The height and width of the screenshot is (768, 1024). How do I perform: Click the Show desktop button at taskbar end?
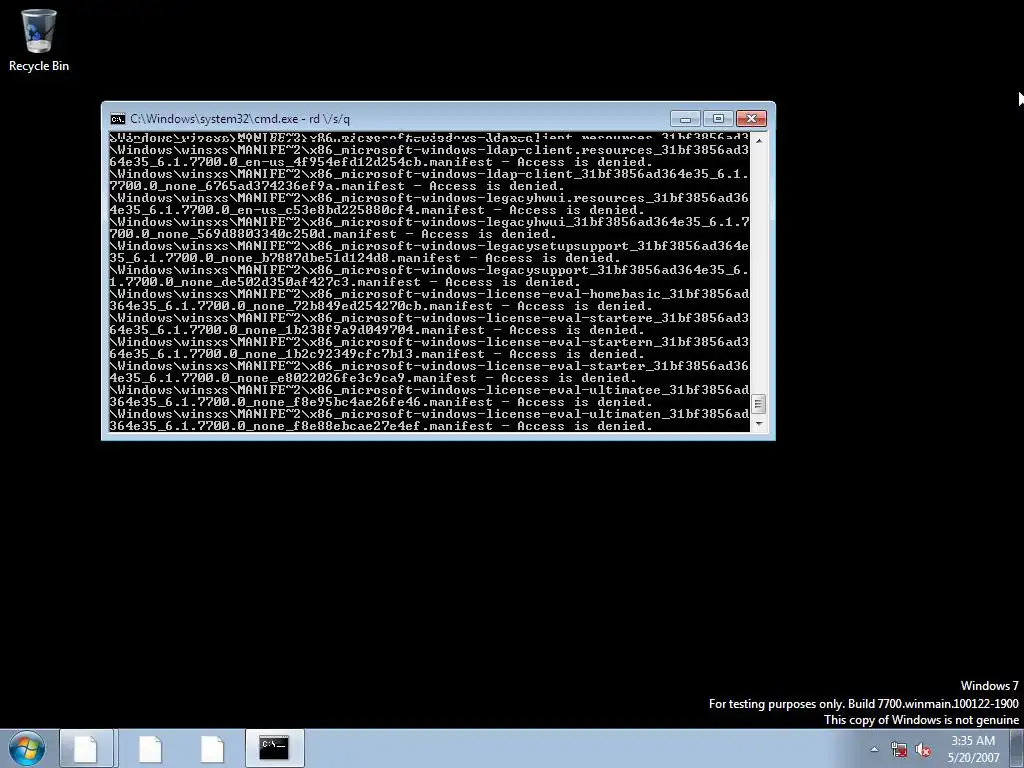pyautogui.click(x=1017, y=748)
